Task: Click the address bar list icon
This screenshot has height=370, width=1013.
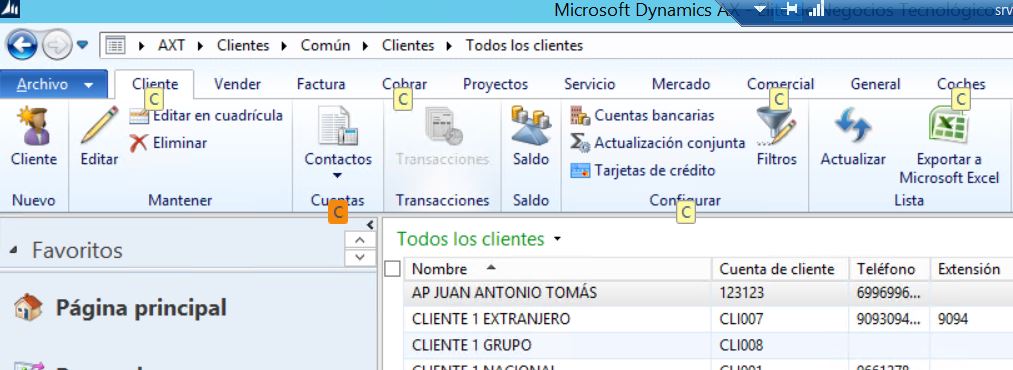Action: click(x=115, y=45)
